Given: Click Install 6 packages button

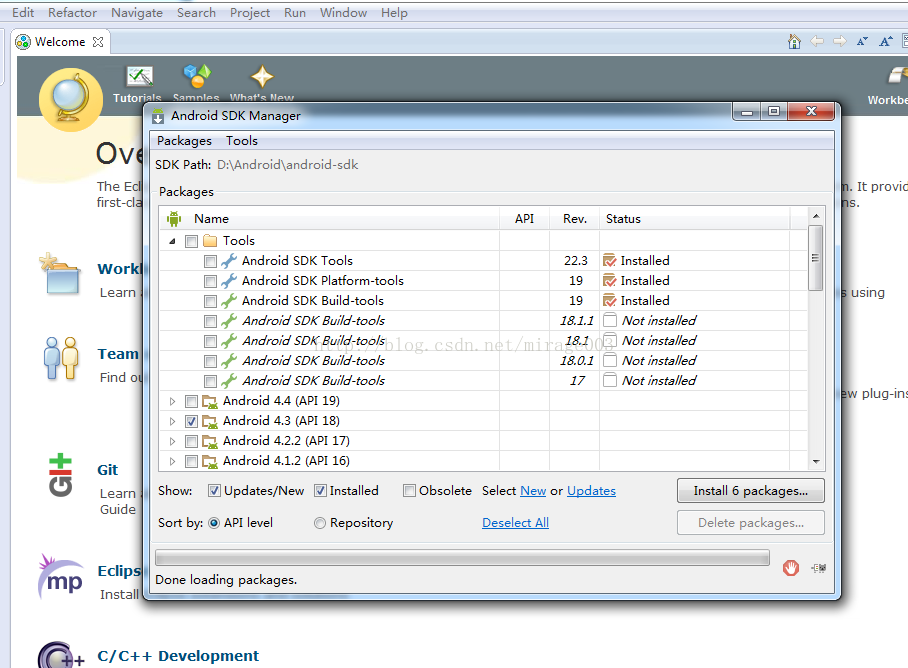Looking at the screenshot, I should (x=750, y=491).
